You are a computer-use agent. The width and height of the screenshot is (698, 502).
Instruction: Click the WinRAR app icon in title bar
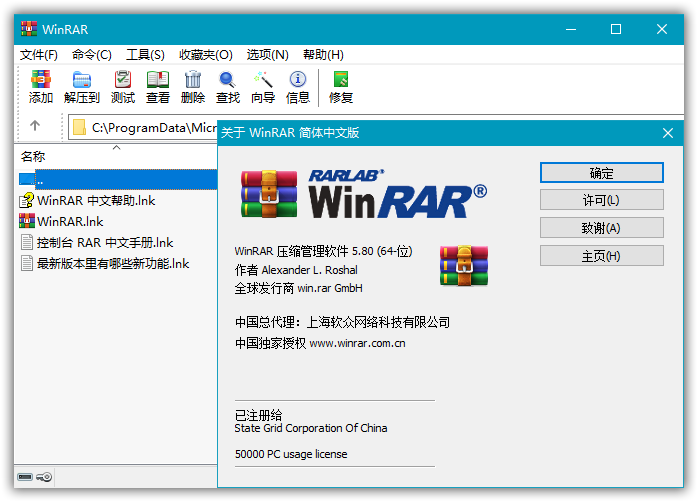[29, 29]
